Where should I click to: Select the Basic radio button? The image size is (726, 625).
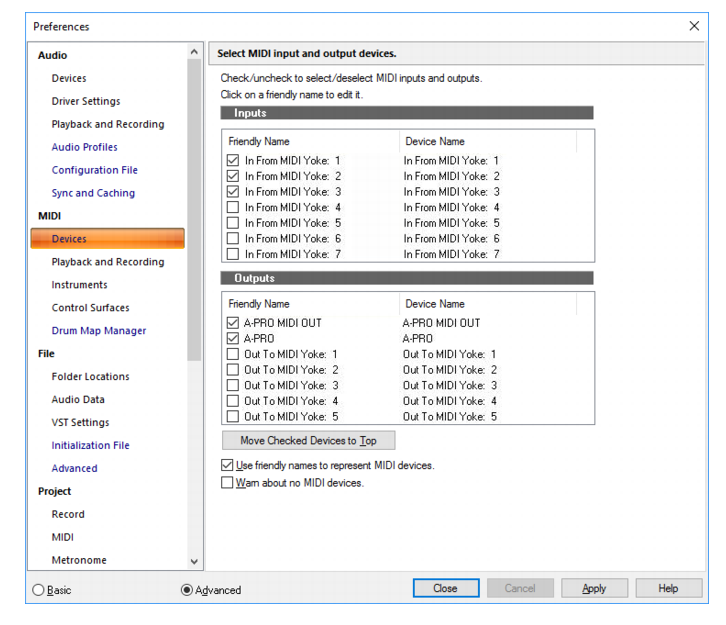[38, 590]
